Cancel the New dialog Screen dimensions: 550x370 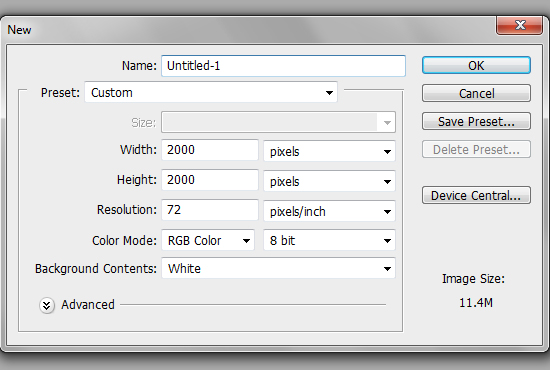tap(476, 93)
